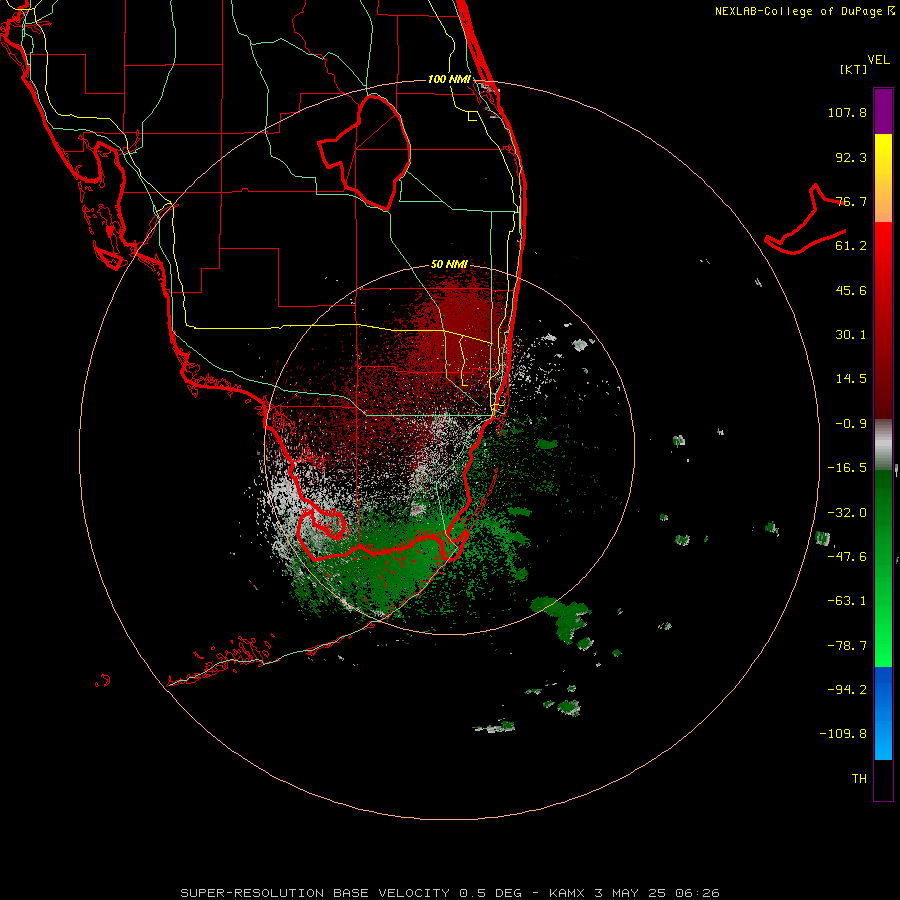
Task: Click the 100 NMI range ring label
Action: coord(449,79)
